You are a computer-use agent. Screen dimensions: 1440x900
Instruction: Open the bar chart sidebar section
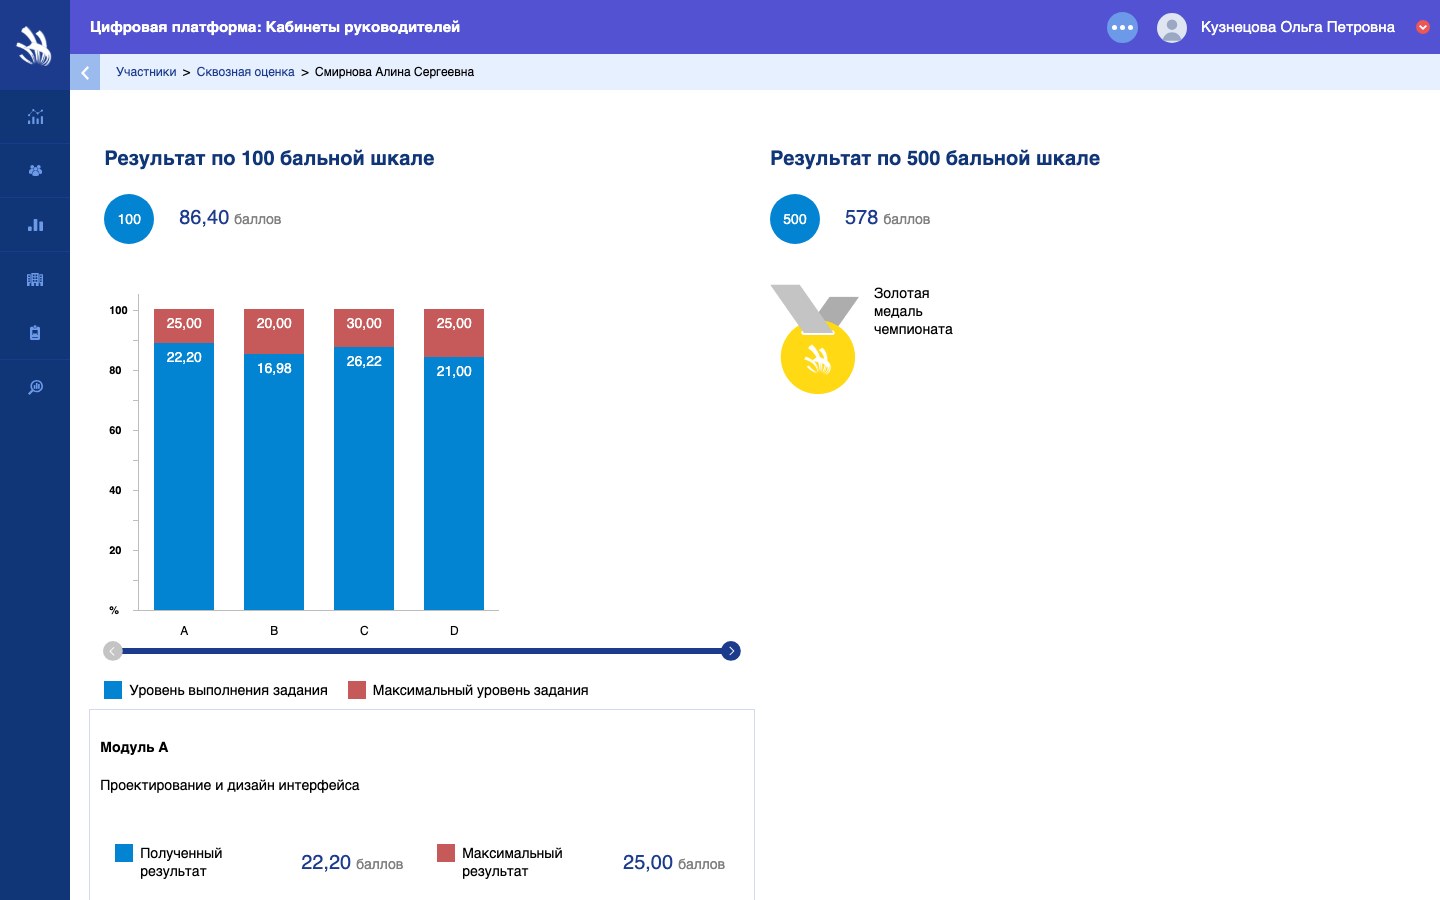[x=35, y=225]
